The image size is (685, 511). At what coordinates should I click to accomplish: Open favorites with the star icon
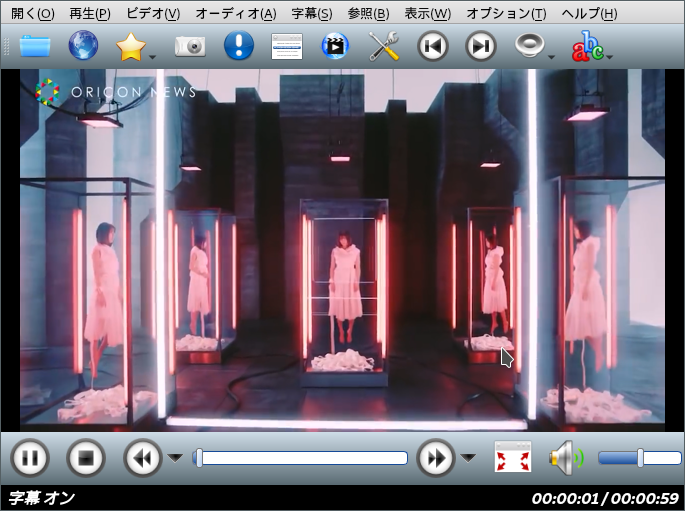pyautogui.click(x=131, y=47)
